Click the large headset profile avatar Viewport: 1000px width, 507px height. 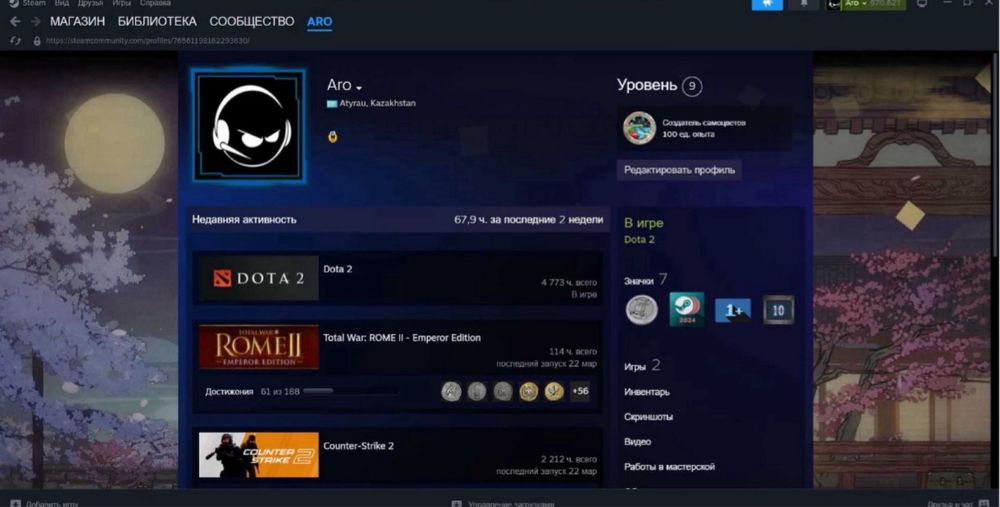pos(249,126)
